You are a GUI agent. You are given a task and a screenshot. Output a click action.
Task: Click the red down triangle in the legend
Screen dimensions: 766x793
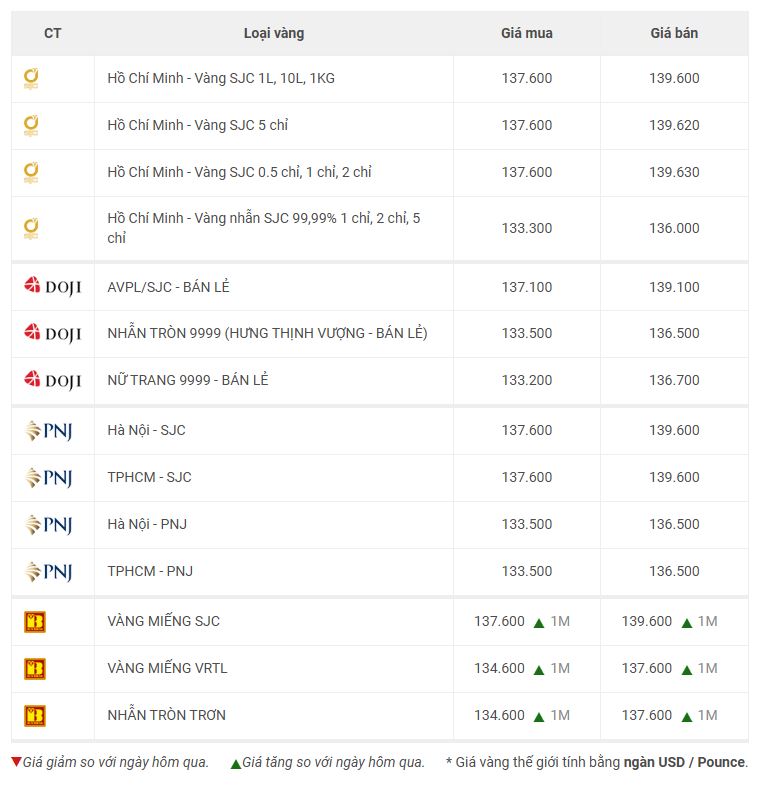pyautogui.click(x=16, y=762)
